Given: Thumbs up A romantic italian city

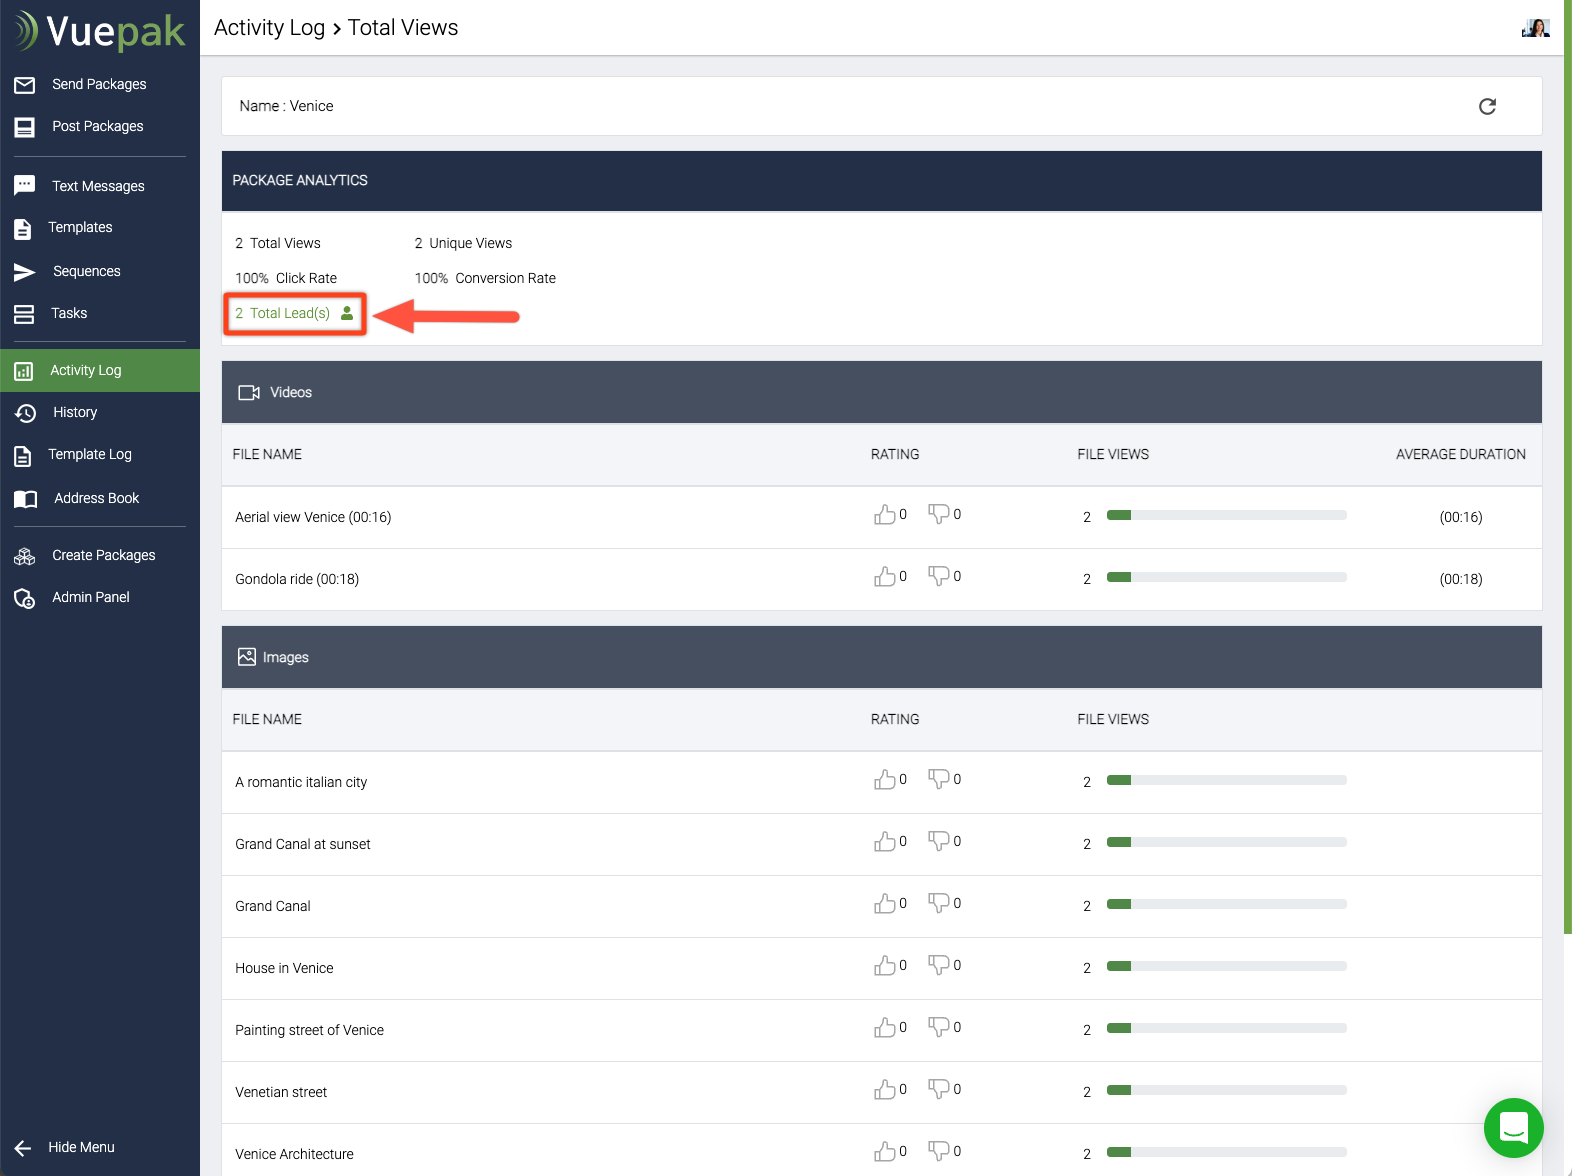Looking at the screenshot, I should (884, 780).
